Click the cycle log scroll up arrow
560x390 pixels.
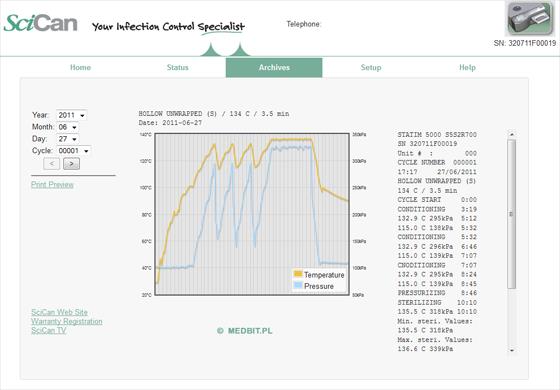[x=512, y=135]
